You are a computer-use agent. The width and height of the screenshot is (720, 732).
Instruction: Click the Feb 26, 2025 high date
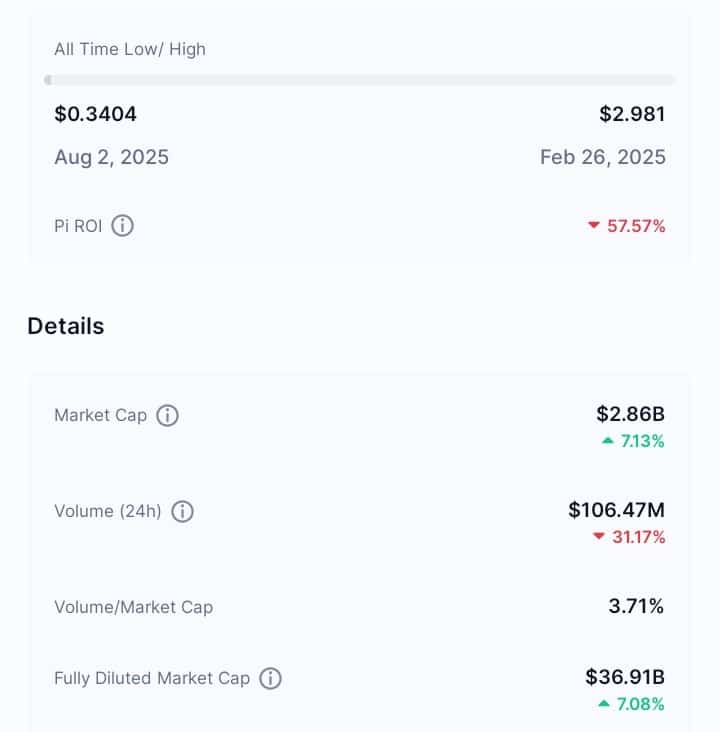[x=603, y=157]
